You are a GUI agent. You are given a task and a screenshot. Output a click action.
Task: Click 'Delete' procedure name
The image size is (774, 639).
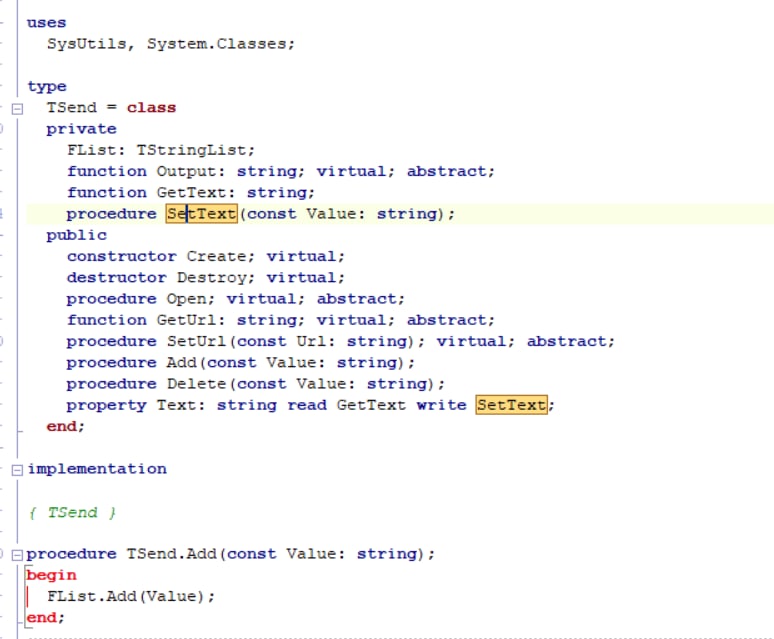click(196, 384)
